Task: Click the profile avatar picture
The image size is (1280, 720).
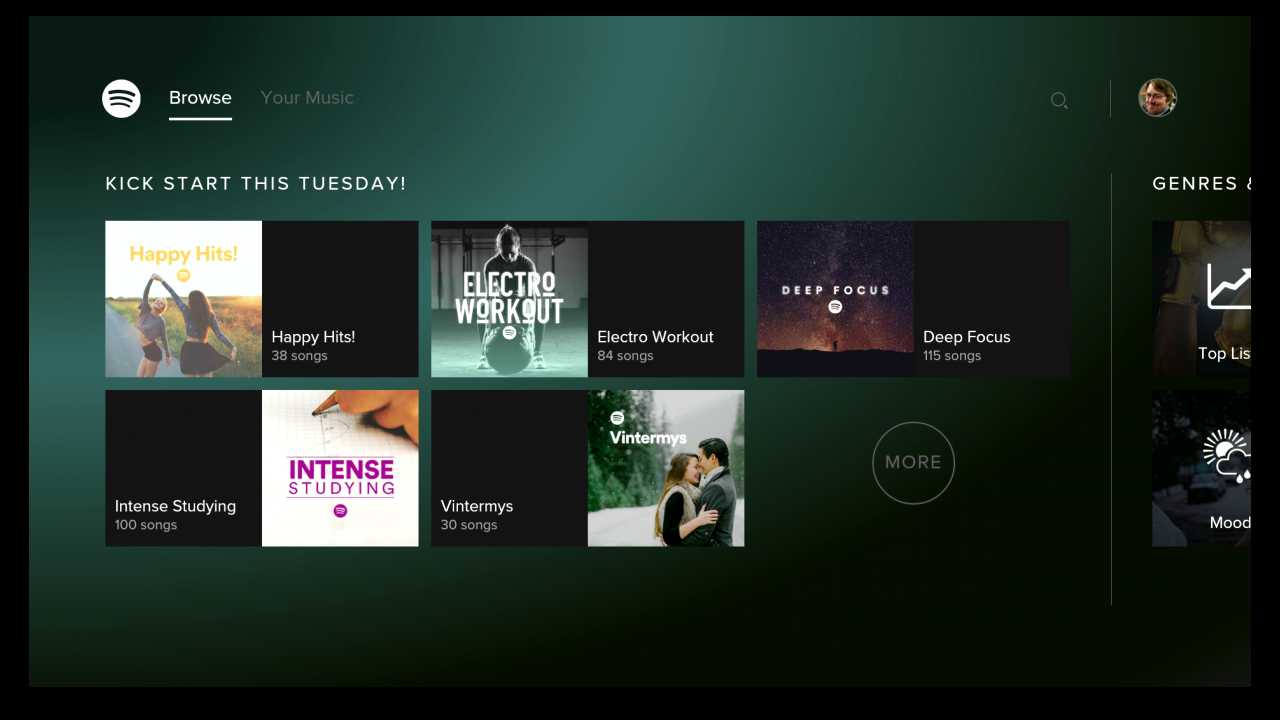Action: coord(1157,98)
